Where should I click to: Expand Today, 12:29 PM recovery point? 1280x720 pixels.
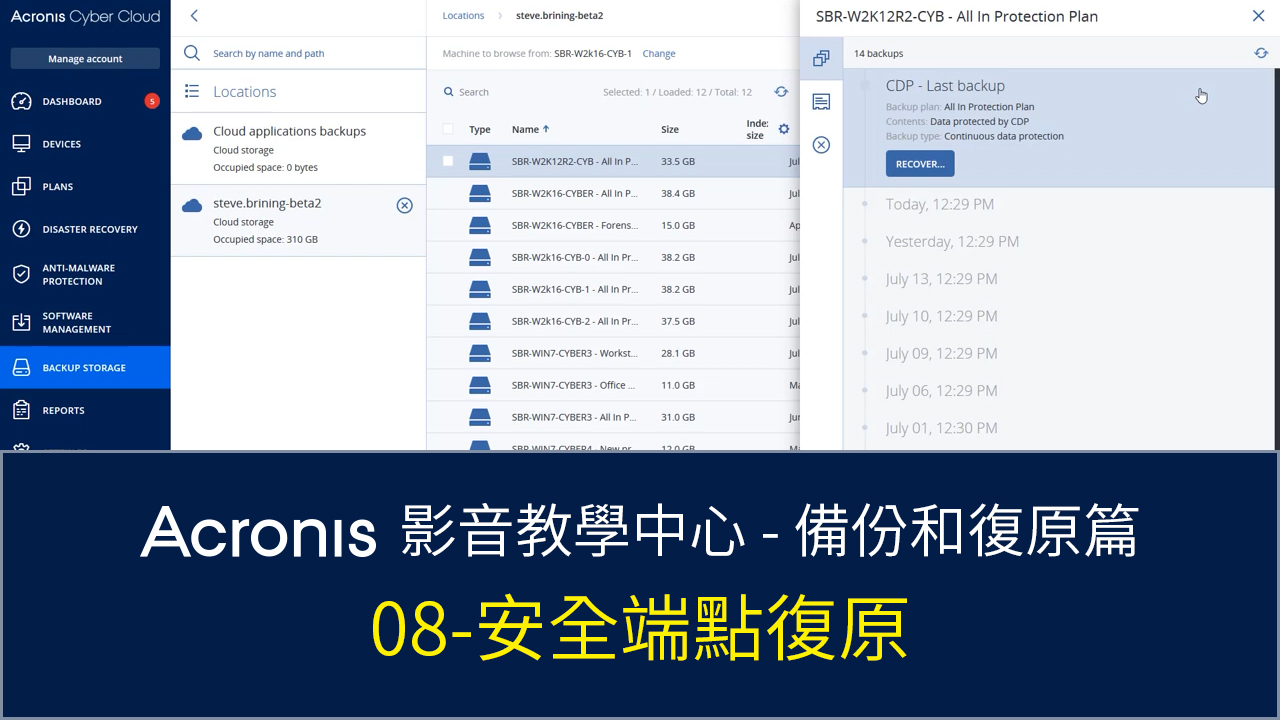(940, 204)
